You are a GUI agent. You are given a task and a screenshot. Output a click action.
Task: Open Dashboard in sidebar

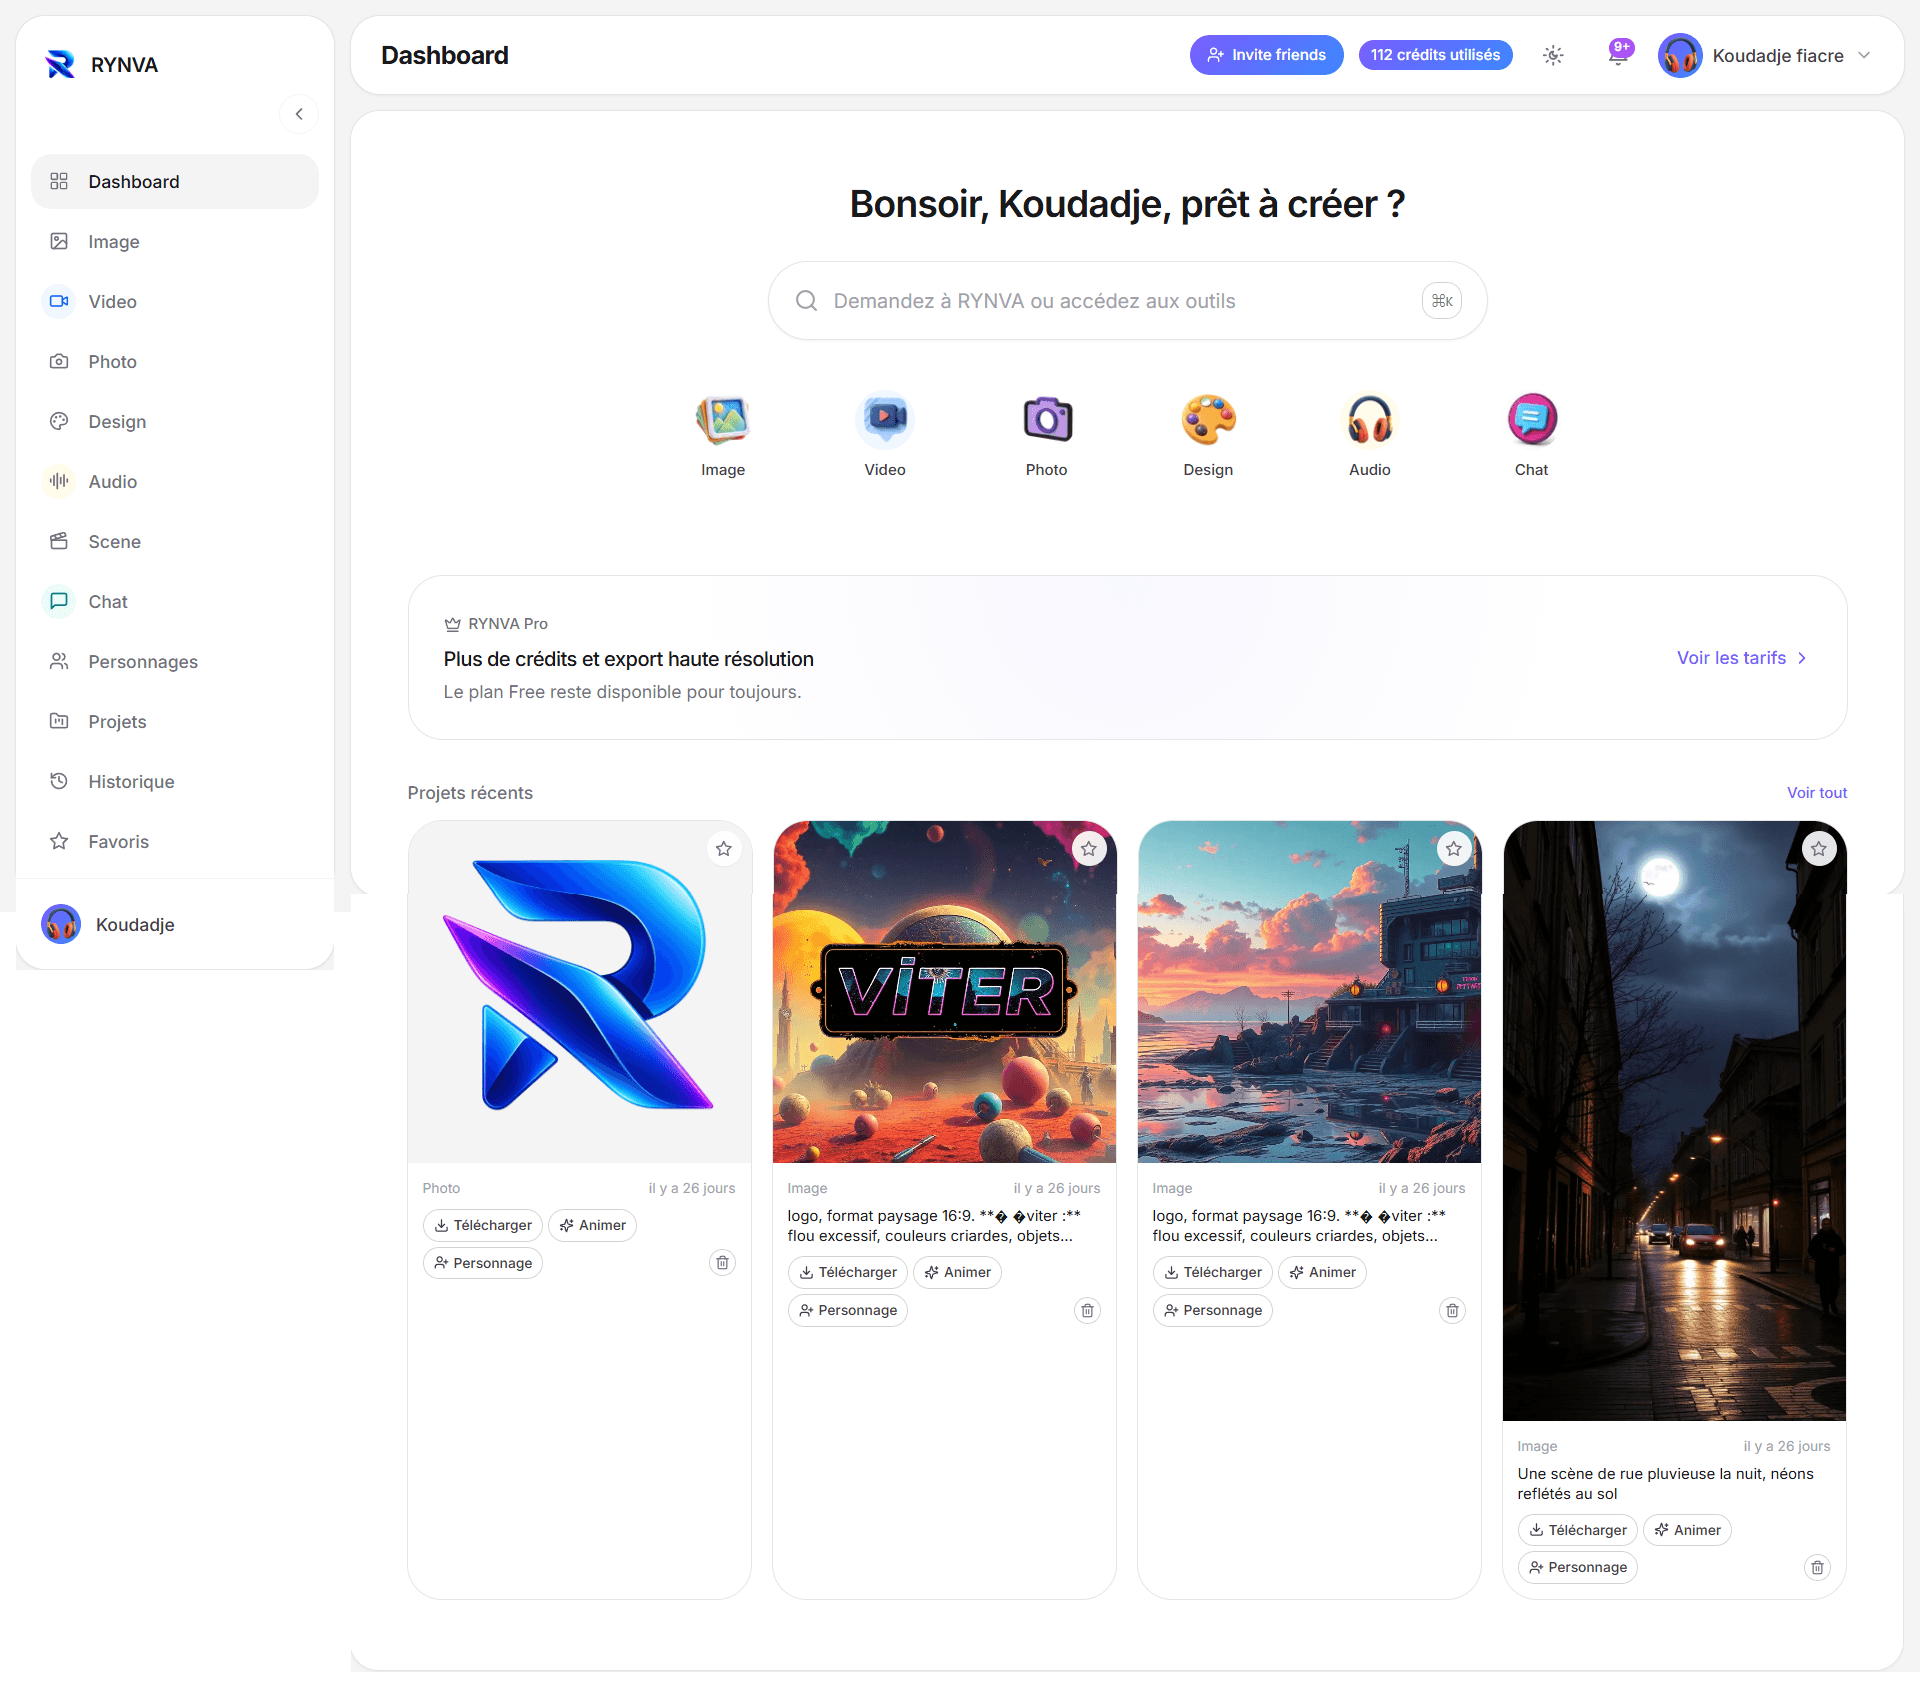tap(175, 182)
